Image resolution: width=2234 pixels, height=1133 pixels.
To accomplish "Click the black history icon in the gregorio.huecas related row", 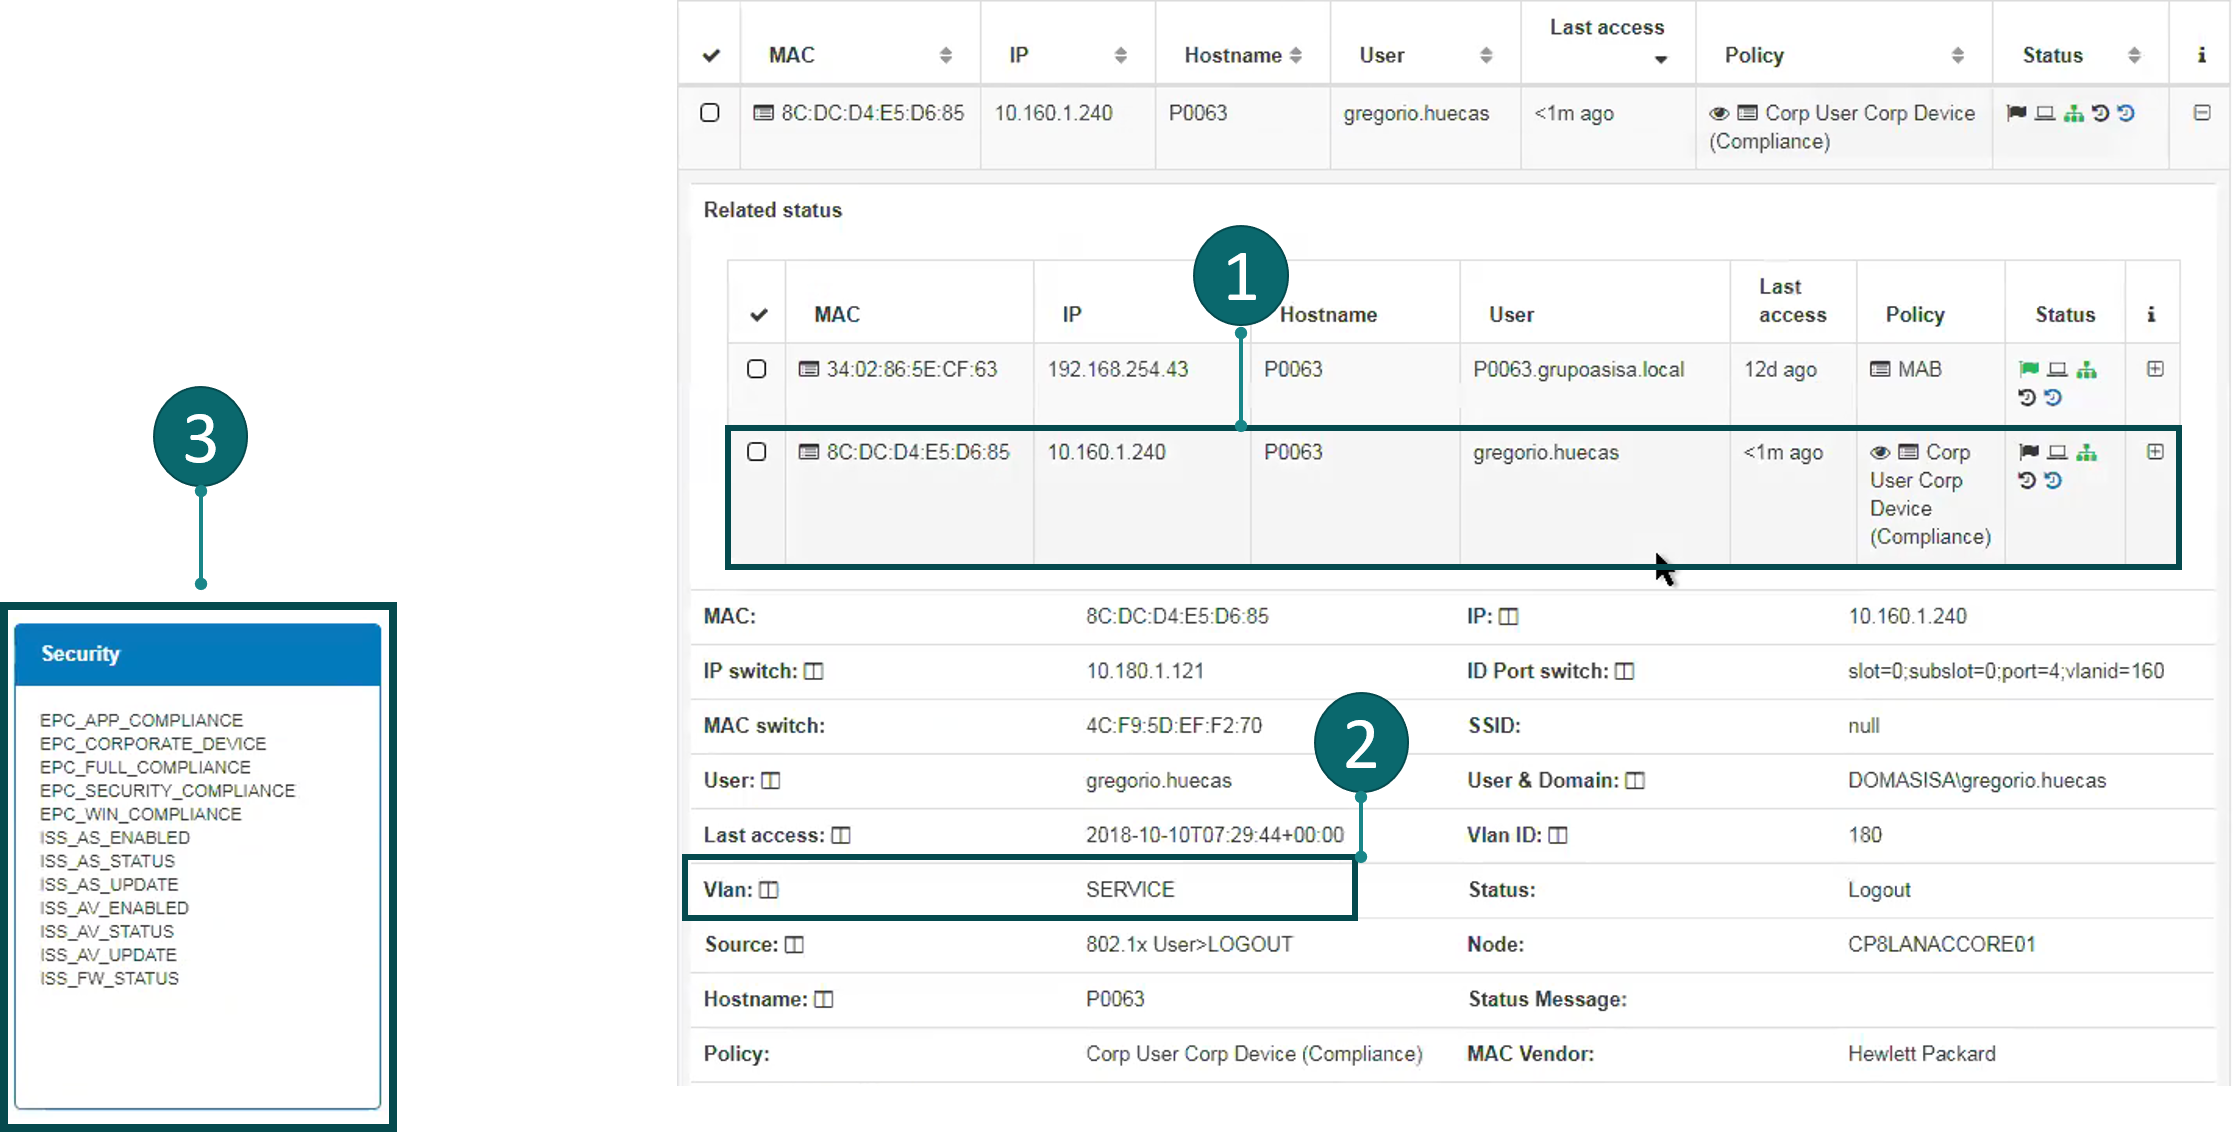I will (2027, 481).
